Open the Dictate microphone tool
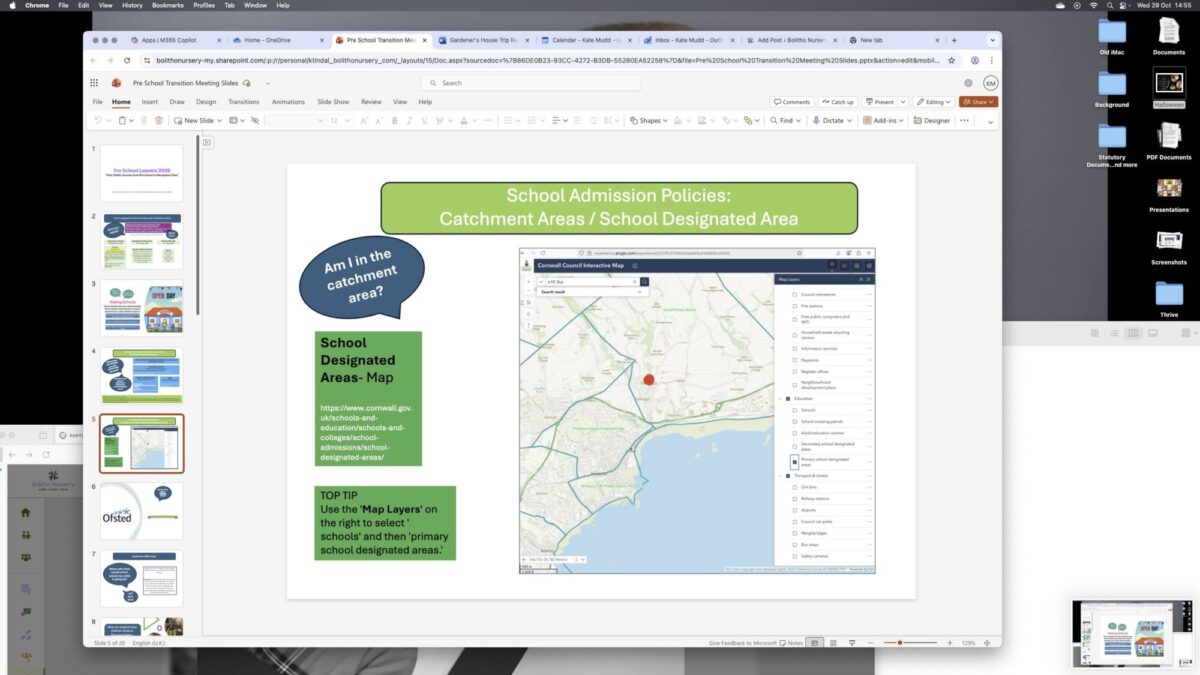 pyautogui.click(x=827, y=120)
